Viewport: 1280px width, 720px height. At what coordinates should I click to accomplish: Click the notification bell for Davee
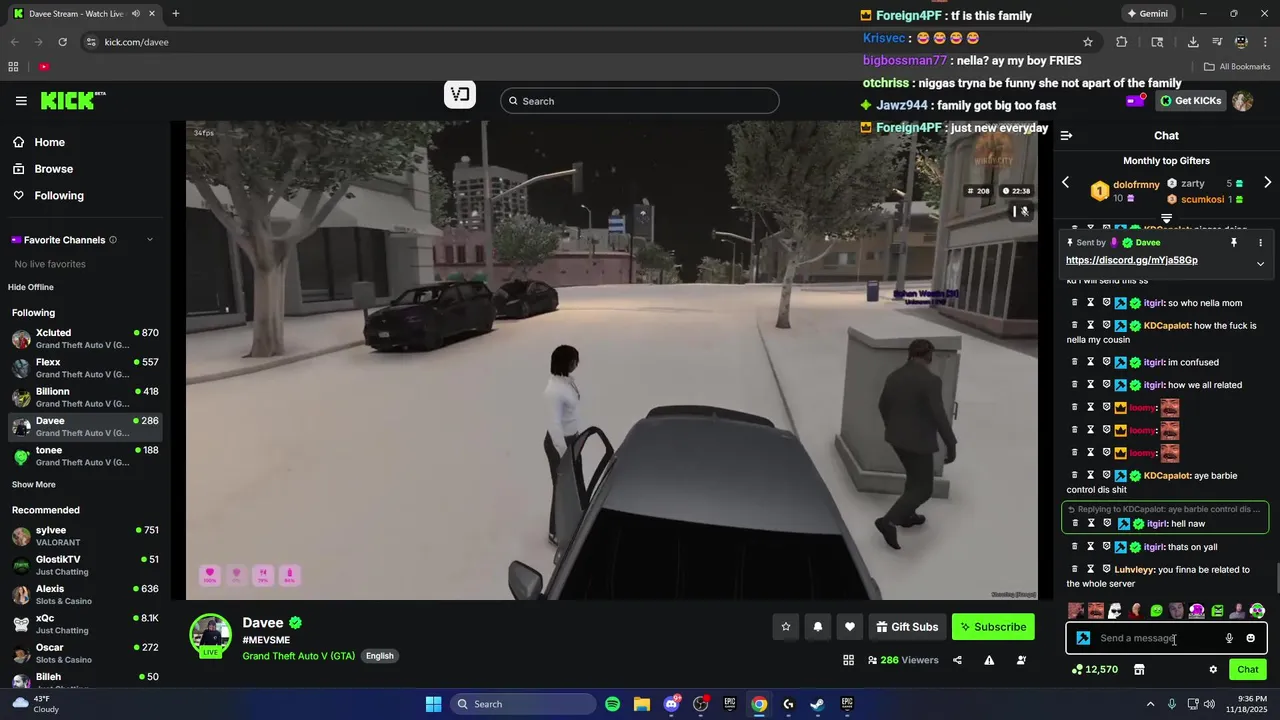coord(818,627)
